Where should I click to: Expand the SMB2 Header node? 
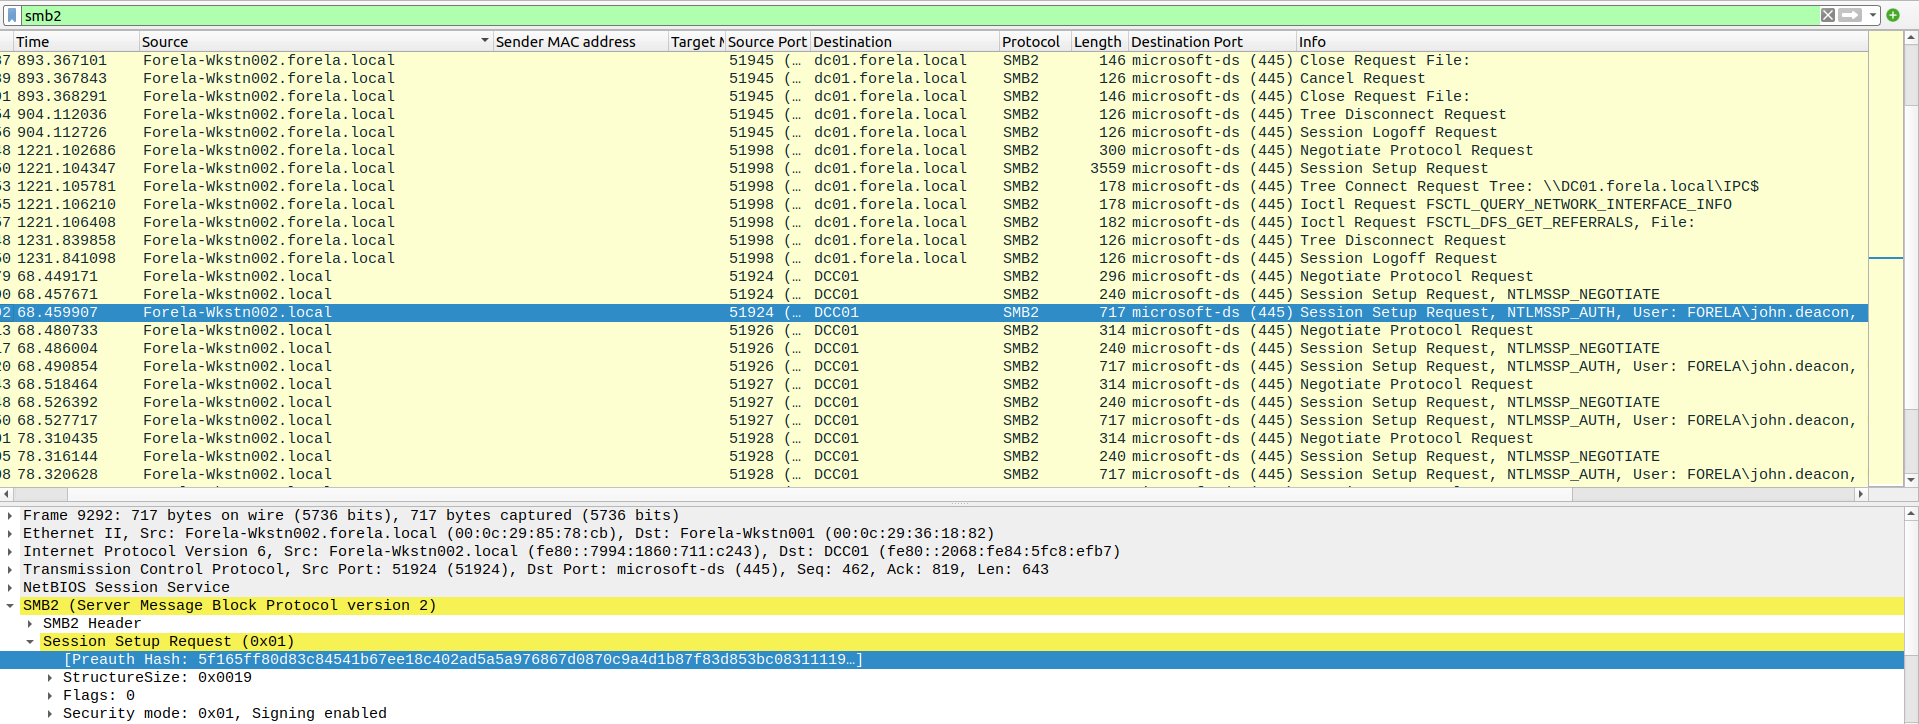click(x=30, y=624)
